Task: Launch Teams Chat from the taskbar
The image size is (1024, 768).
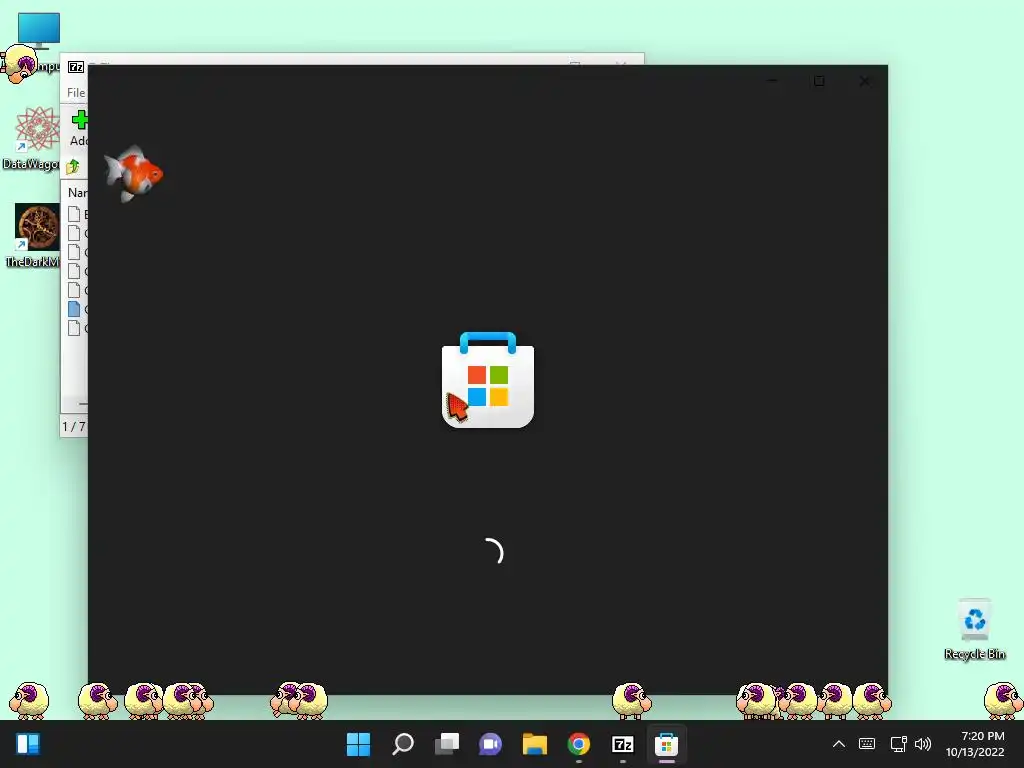Action: [490, 744]
